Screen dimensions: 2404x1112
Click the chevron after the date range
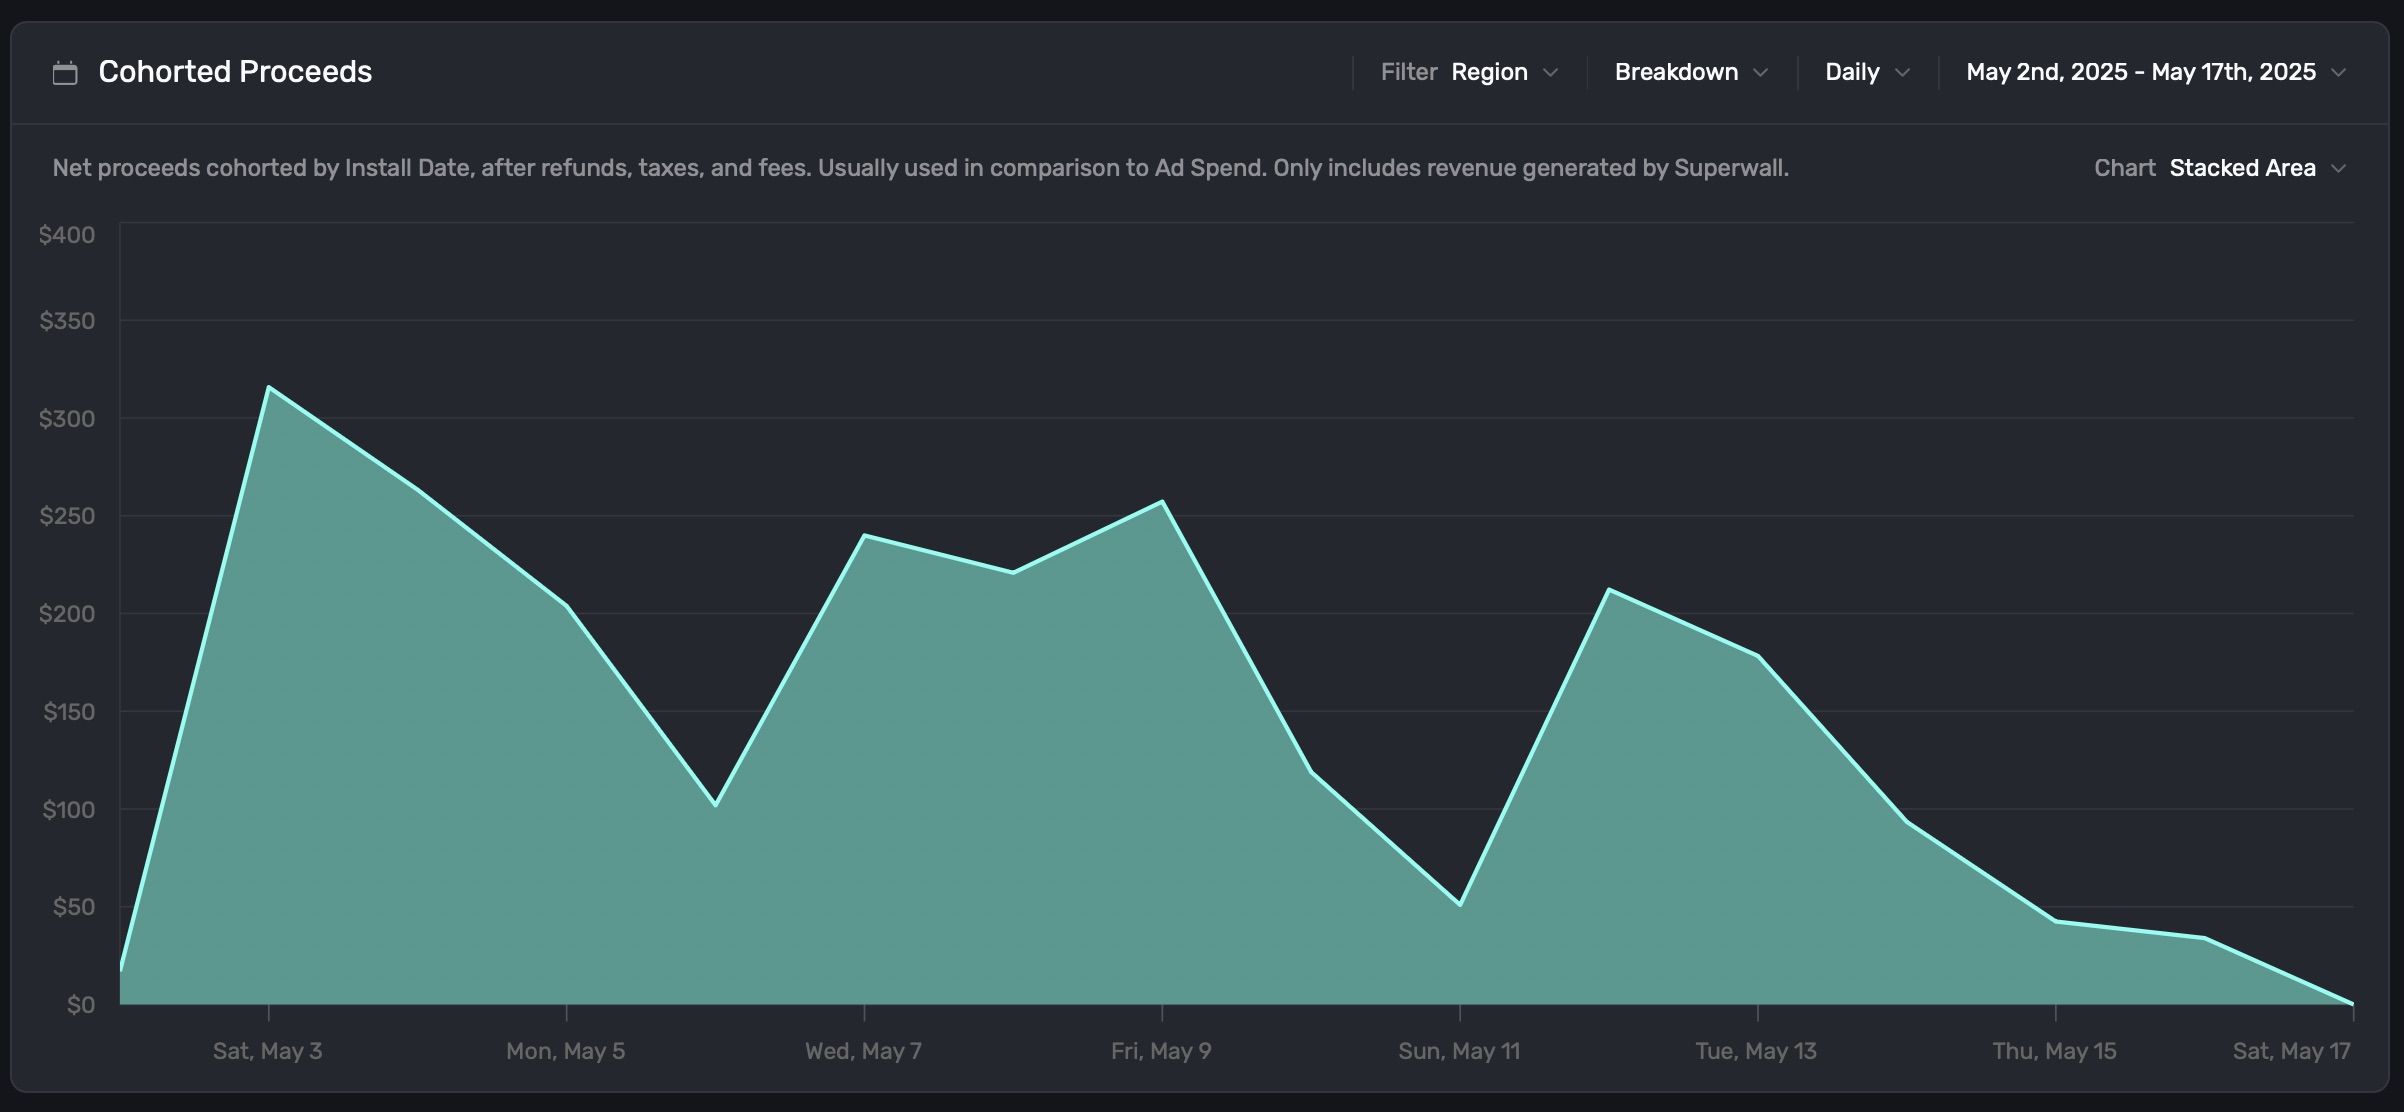[2338, 73]
